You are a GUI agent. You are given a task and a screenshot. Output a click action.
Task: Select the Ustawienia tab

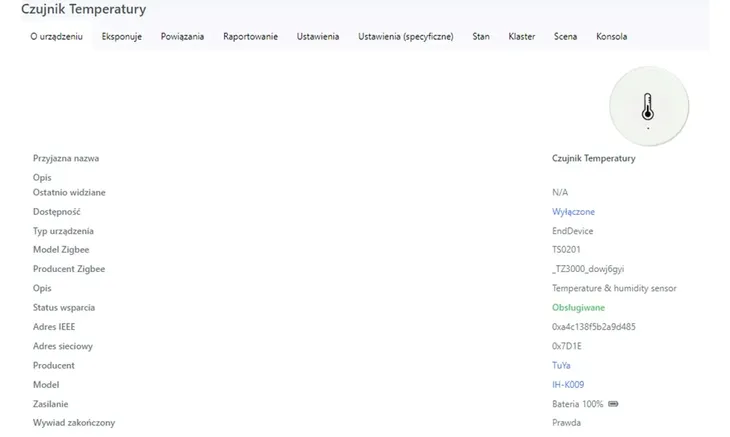[318, 36]
